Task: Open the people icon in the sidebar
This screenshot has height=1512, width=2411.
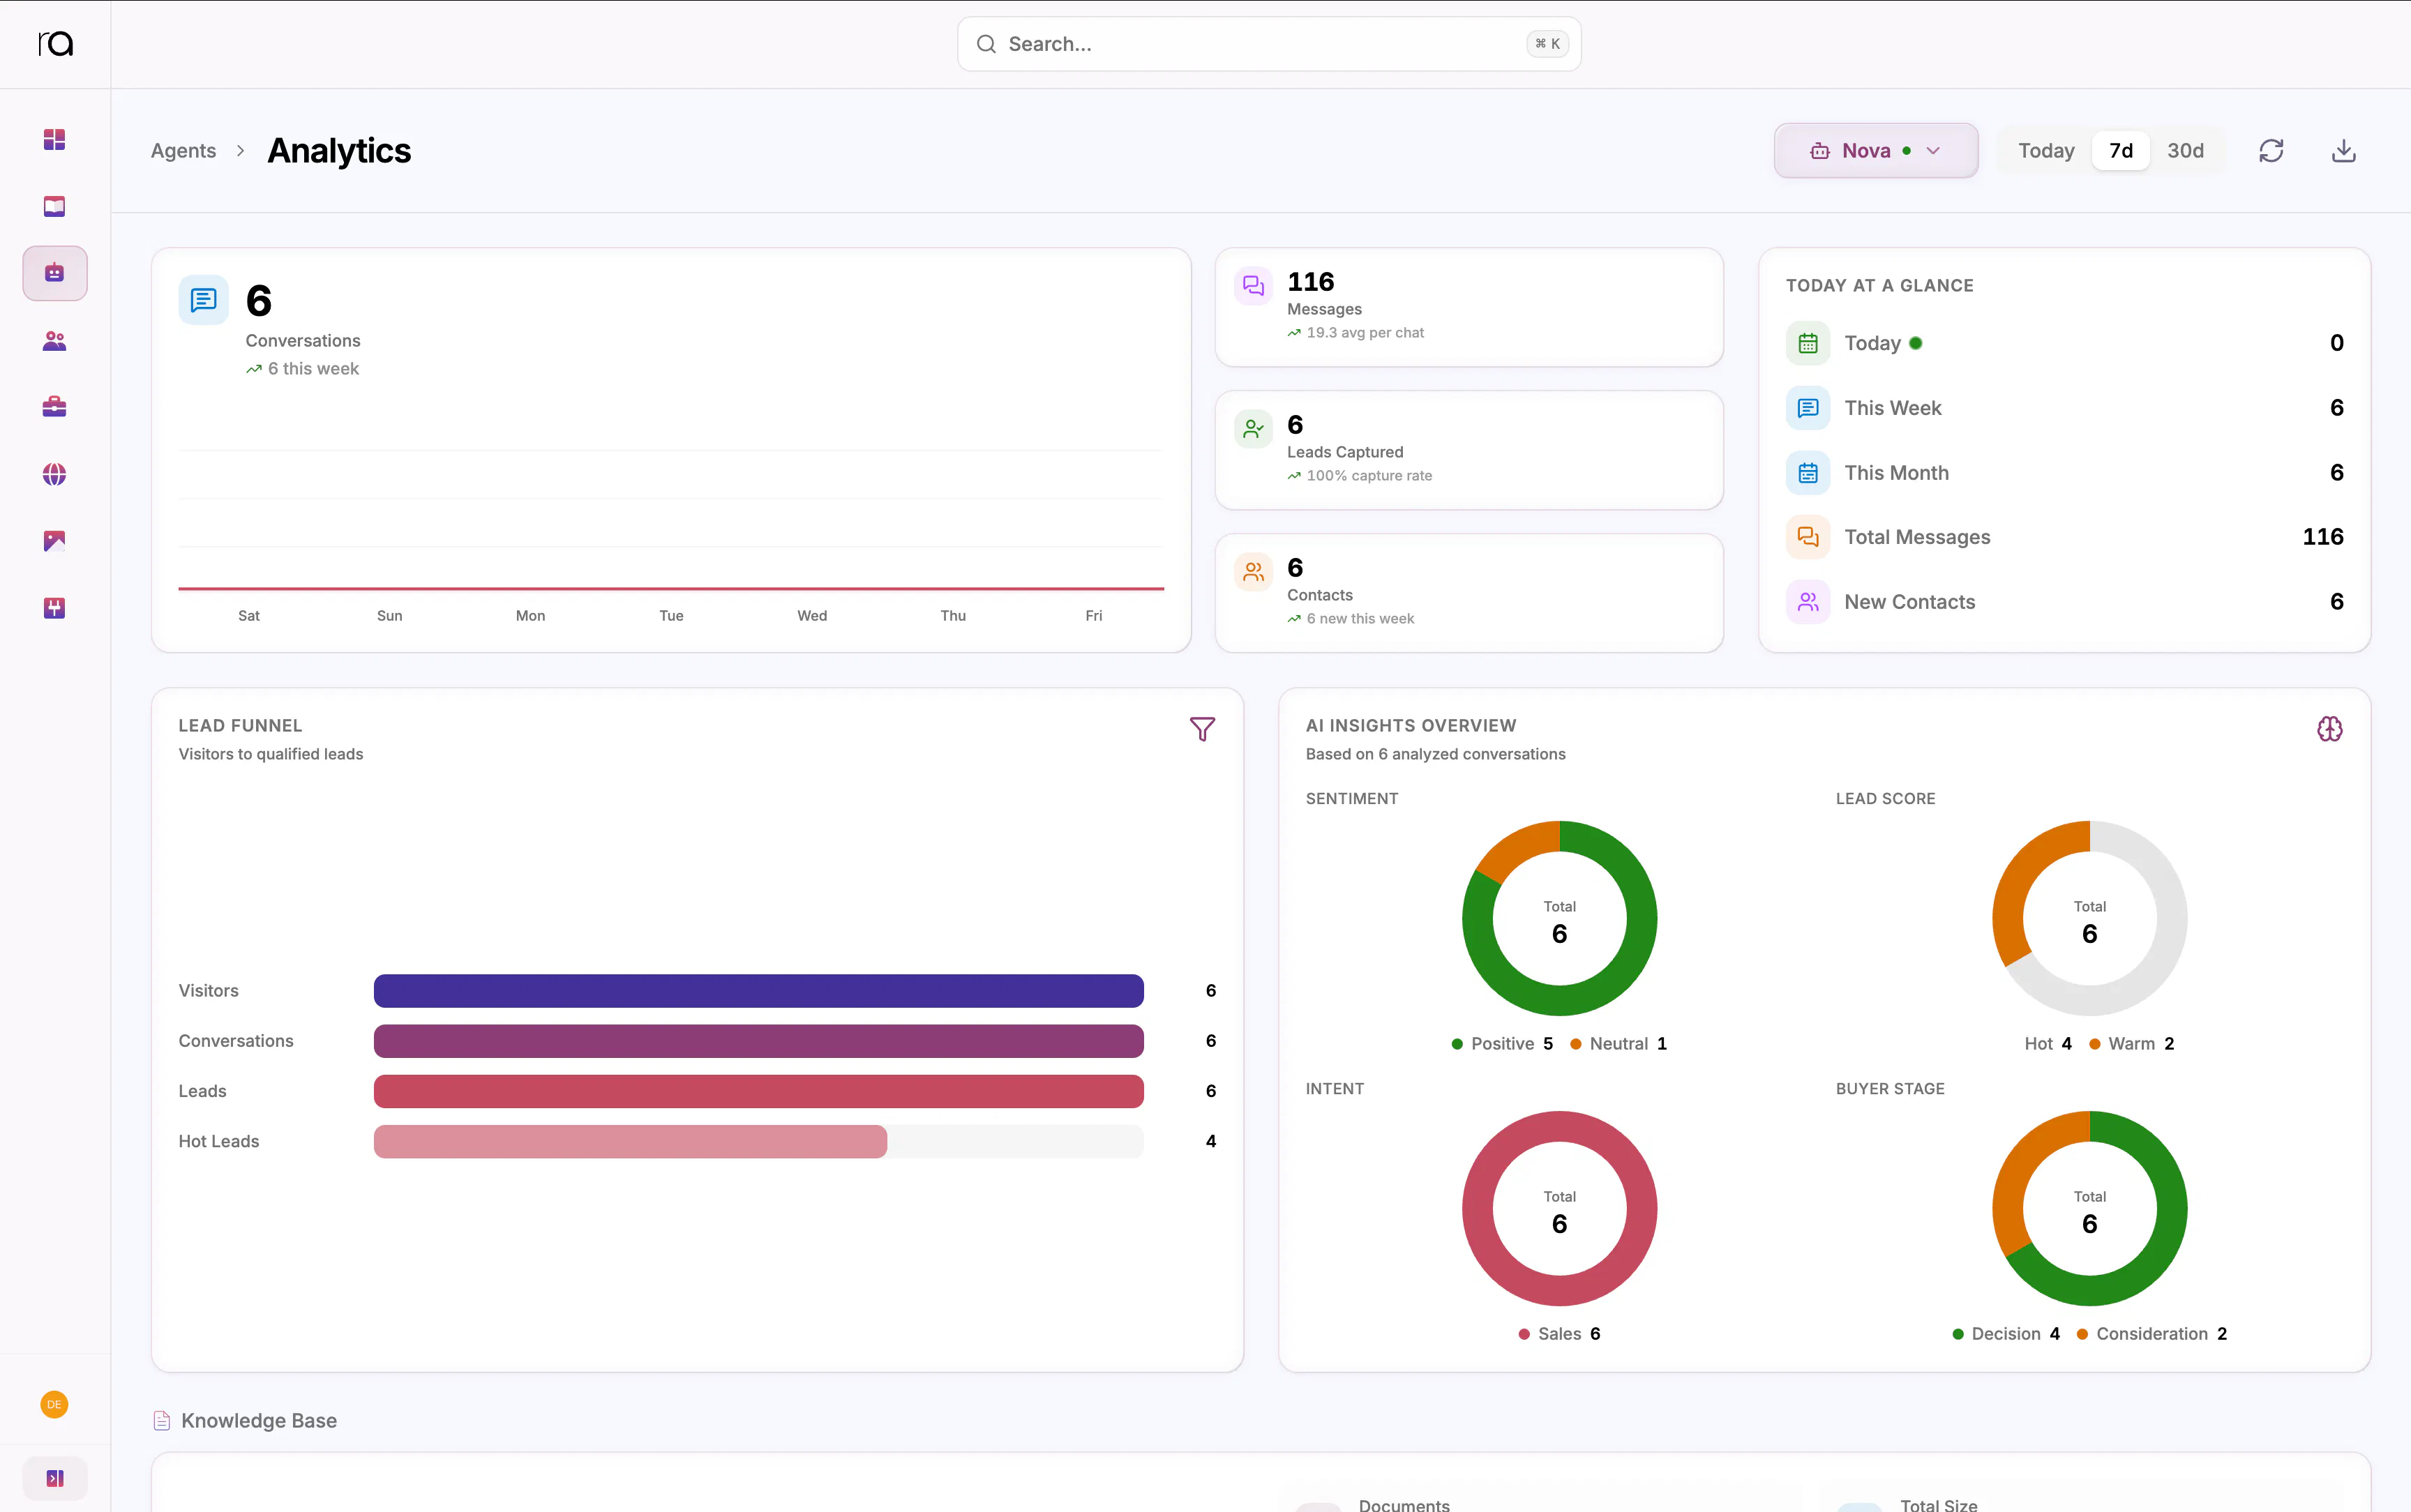Action: pos(55,341)
